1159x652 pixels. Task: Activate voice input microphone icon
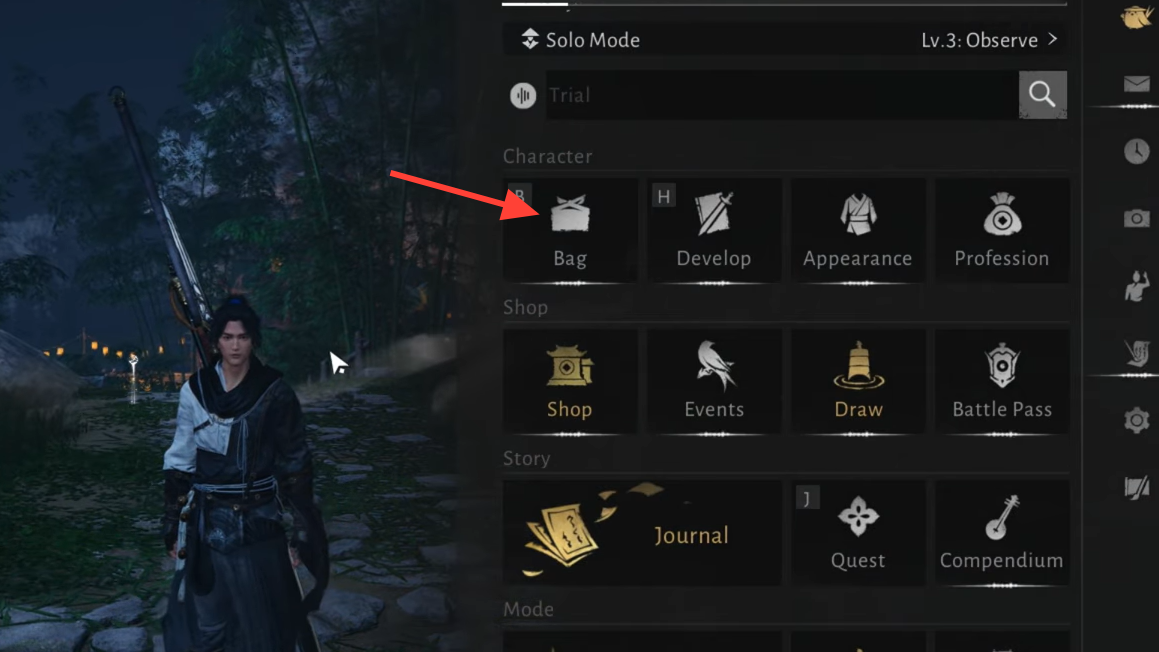point(523,95)
